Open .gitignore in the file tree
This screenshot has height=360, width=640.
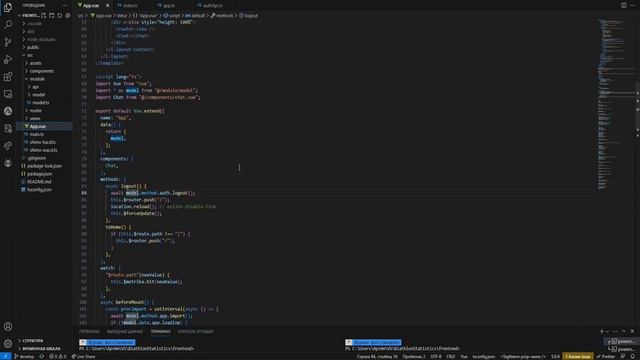[x=45, y=158]
